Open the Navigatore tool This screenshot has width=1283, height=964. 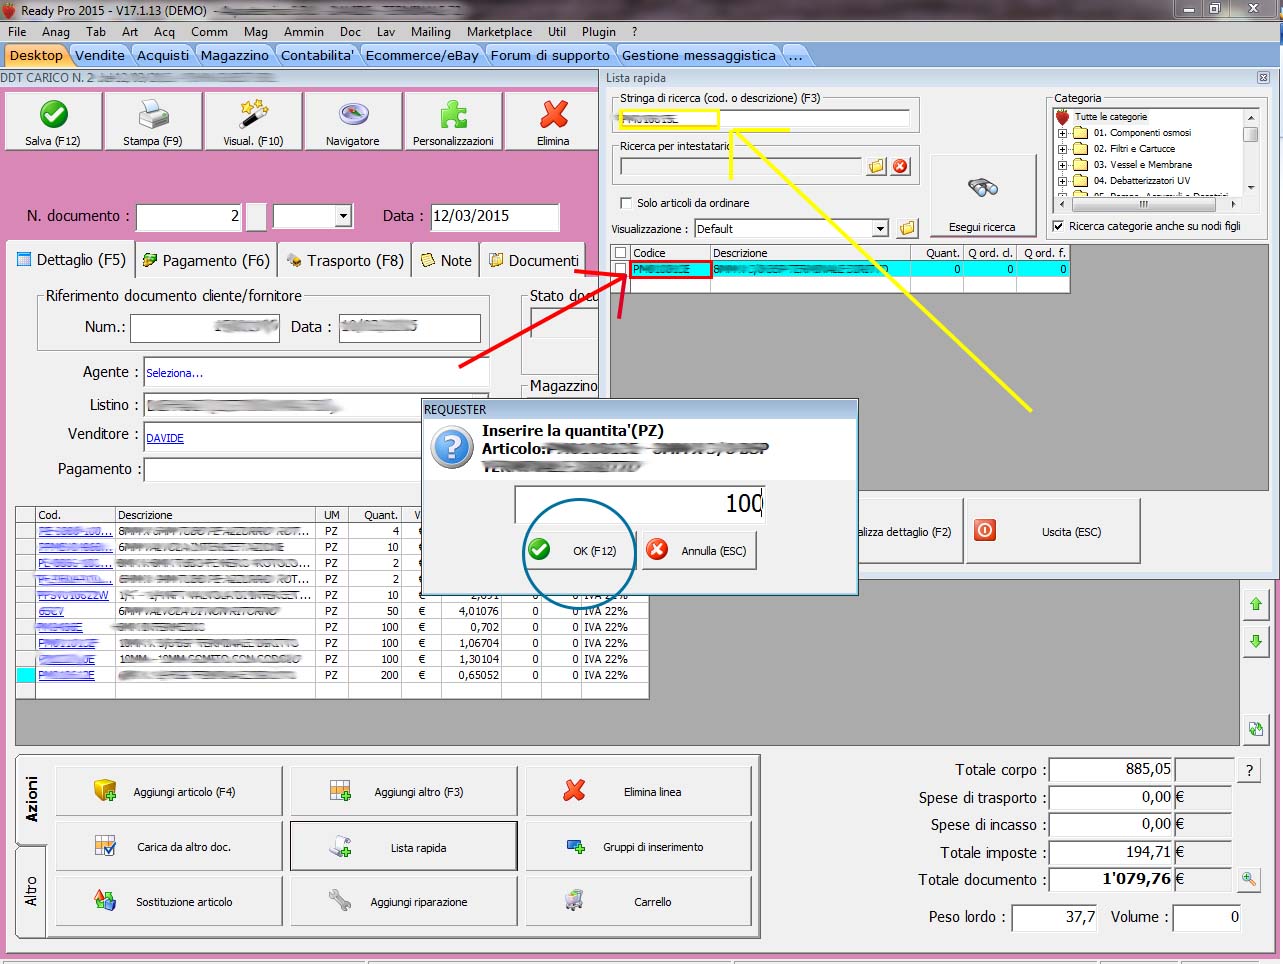click(x=353, y=121)
